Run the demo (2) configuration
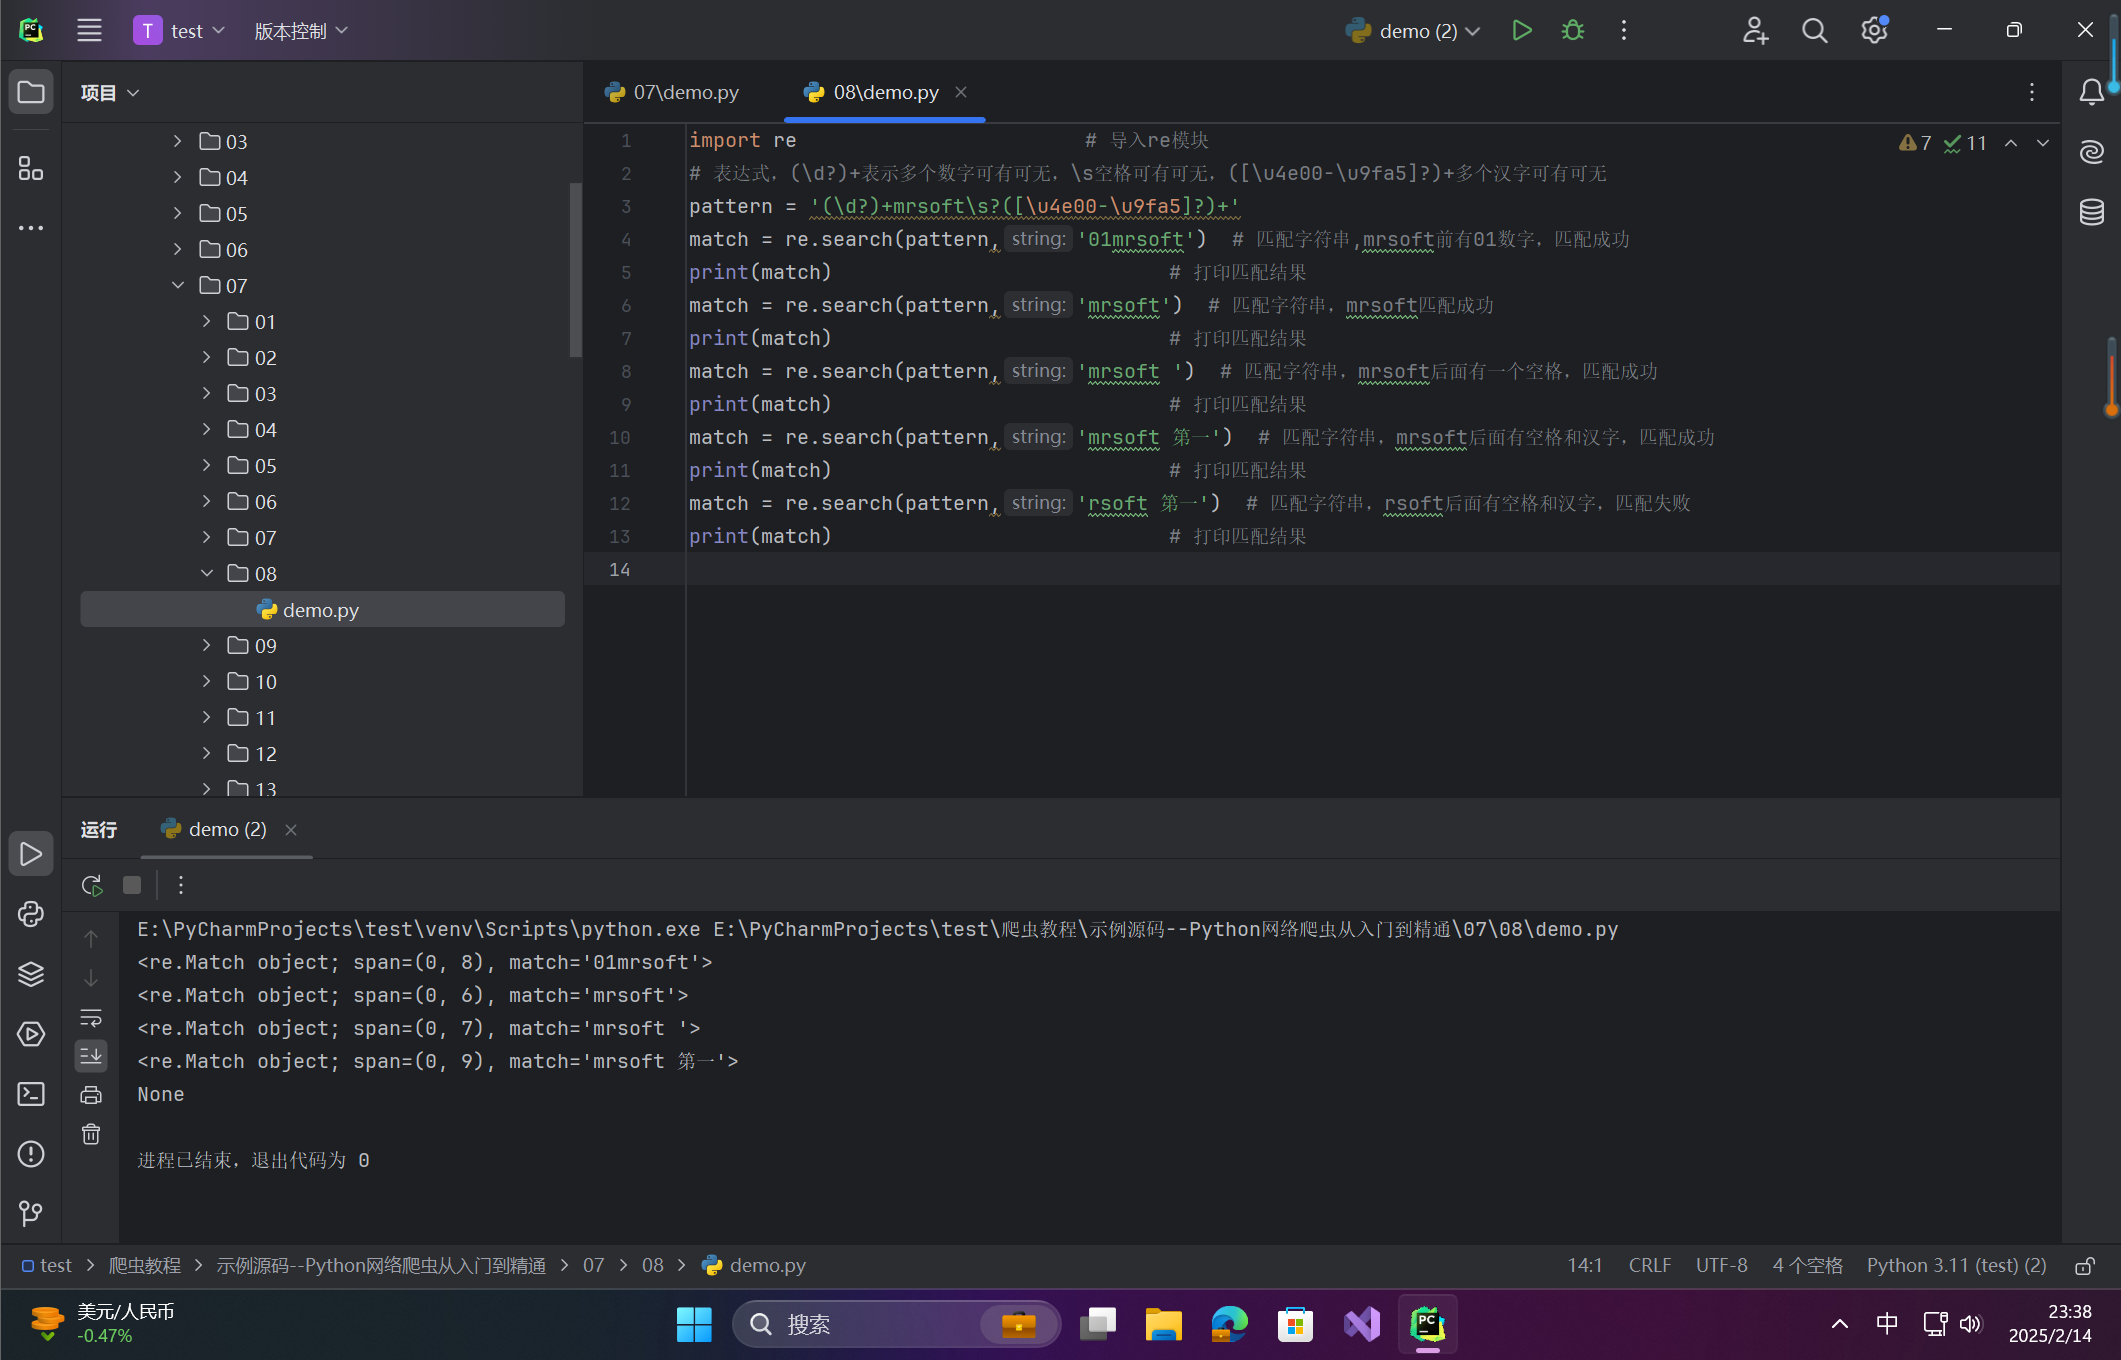The height and width of the screenshot is (1360, 2121). [x=1521, y=30]
